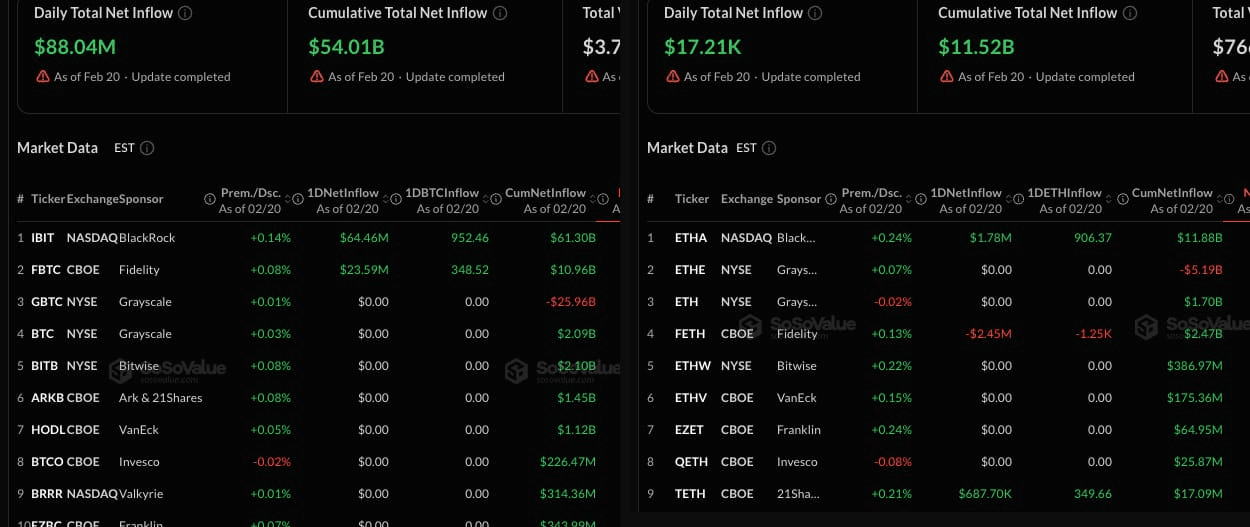Click info icon before Prem./Dsc. in Bitcoin table

coord(210,200)
